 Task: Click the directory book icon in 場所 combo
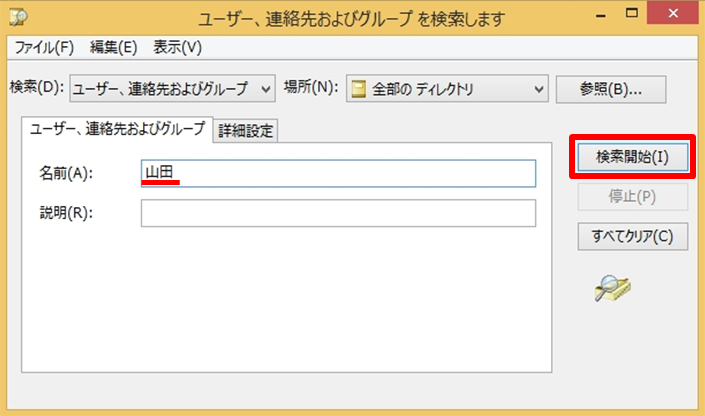358,89
